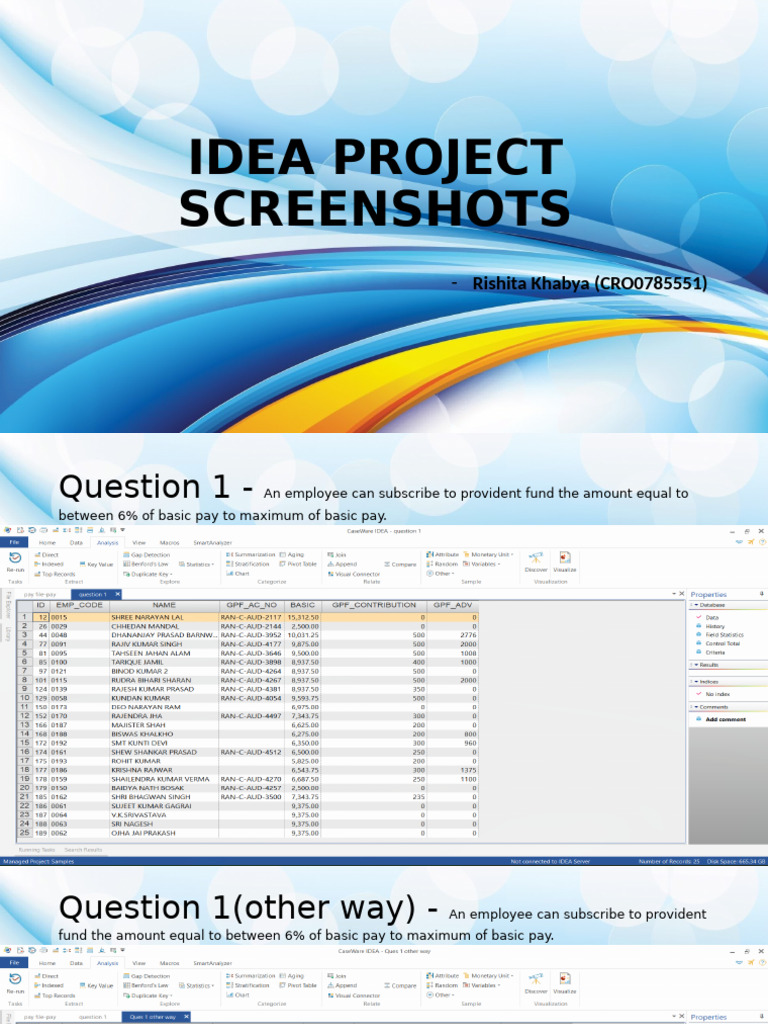
Task: Launch Discover in Ques 1 other way window
Action: [536, 983]
